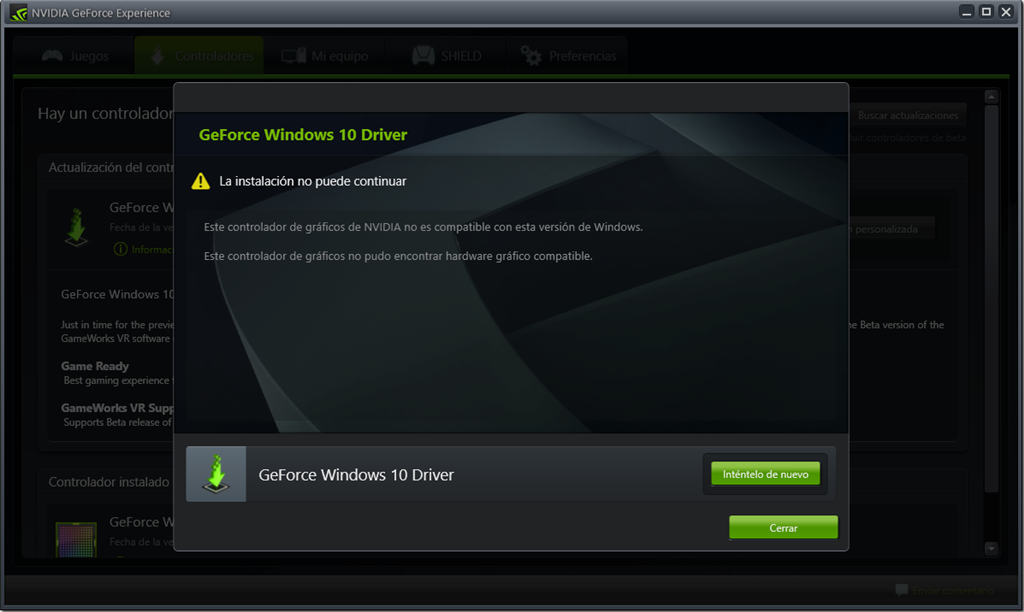Screen dimensions: 1024x612
Task: Click the NVIDIA logo in title bar
Action: tap(19, 13)
